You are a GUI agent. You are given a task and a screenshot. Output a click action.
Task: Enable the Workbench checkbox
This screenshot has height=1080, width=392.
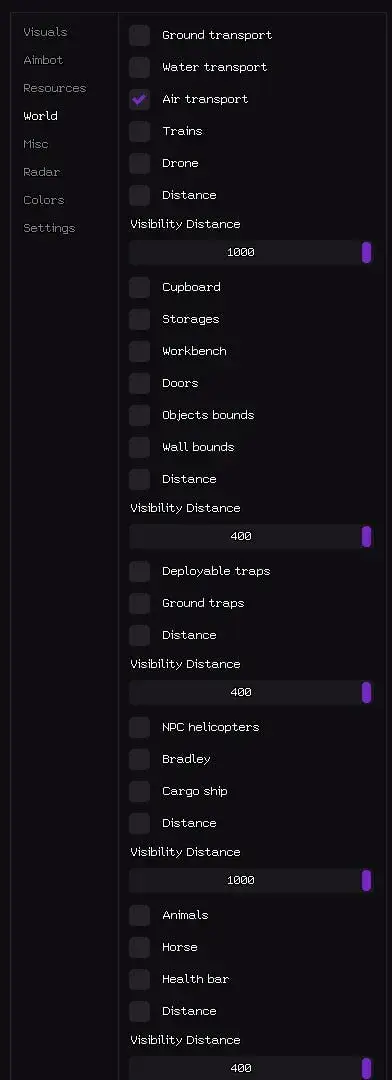[x=139, y=351]
